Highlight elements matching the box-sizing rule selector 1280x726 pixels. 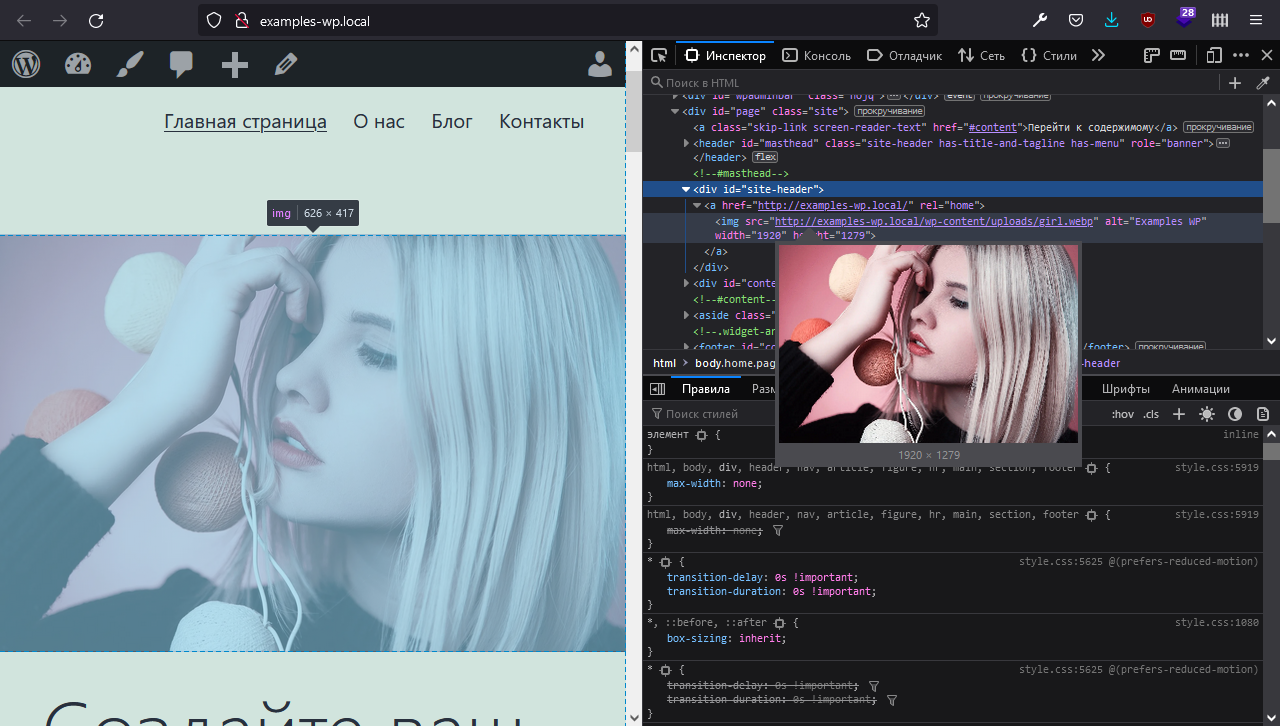point(780,623)
